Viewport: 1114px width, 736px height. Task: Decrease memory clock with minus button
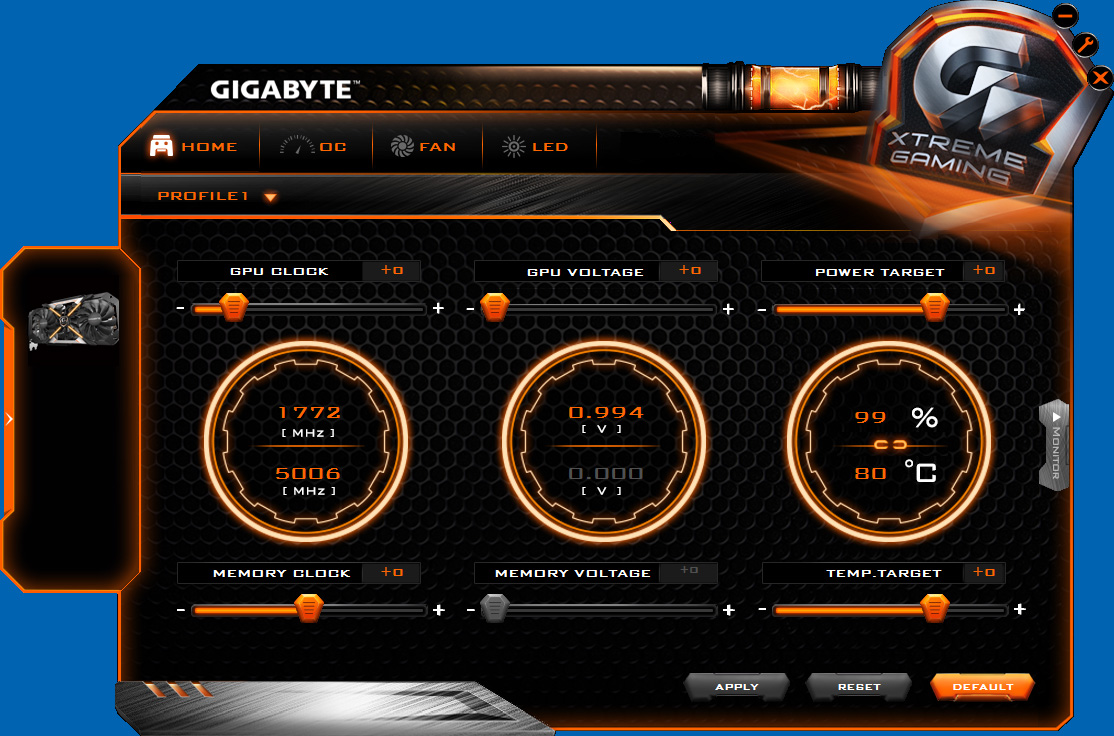pos(181,610)
